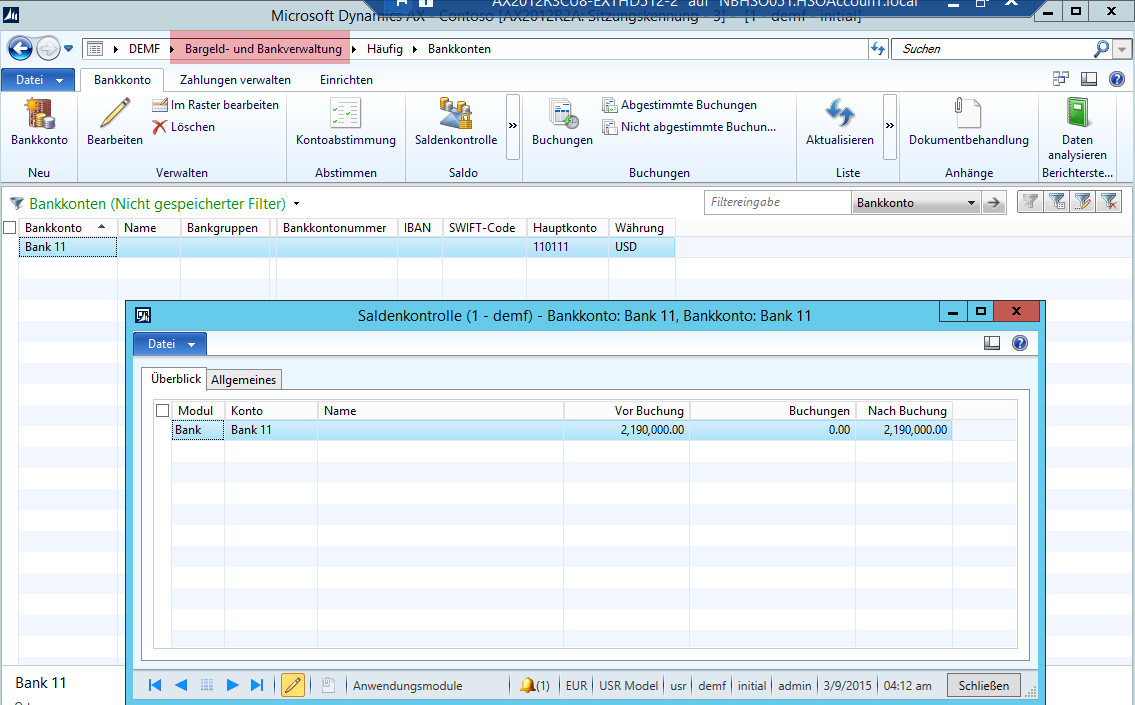
Task: Click the Saldenkontrolle ribbon icon
Action: (455, 114)
